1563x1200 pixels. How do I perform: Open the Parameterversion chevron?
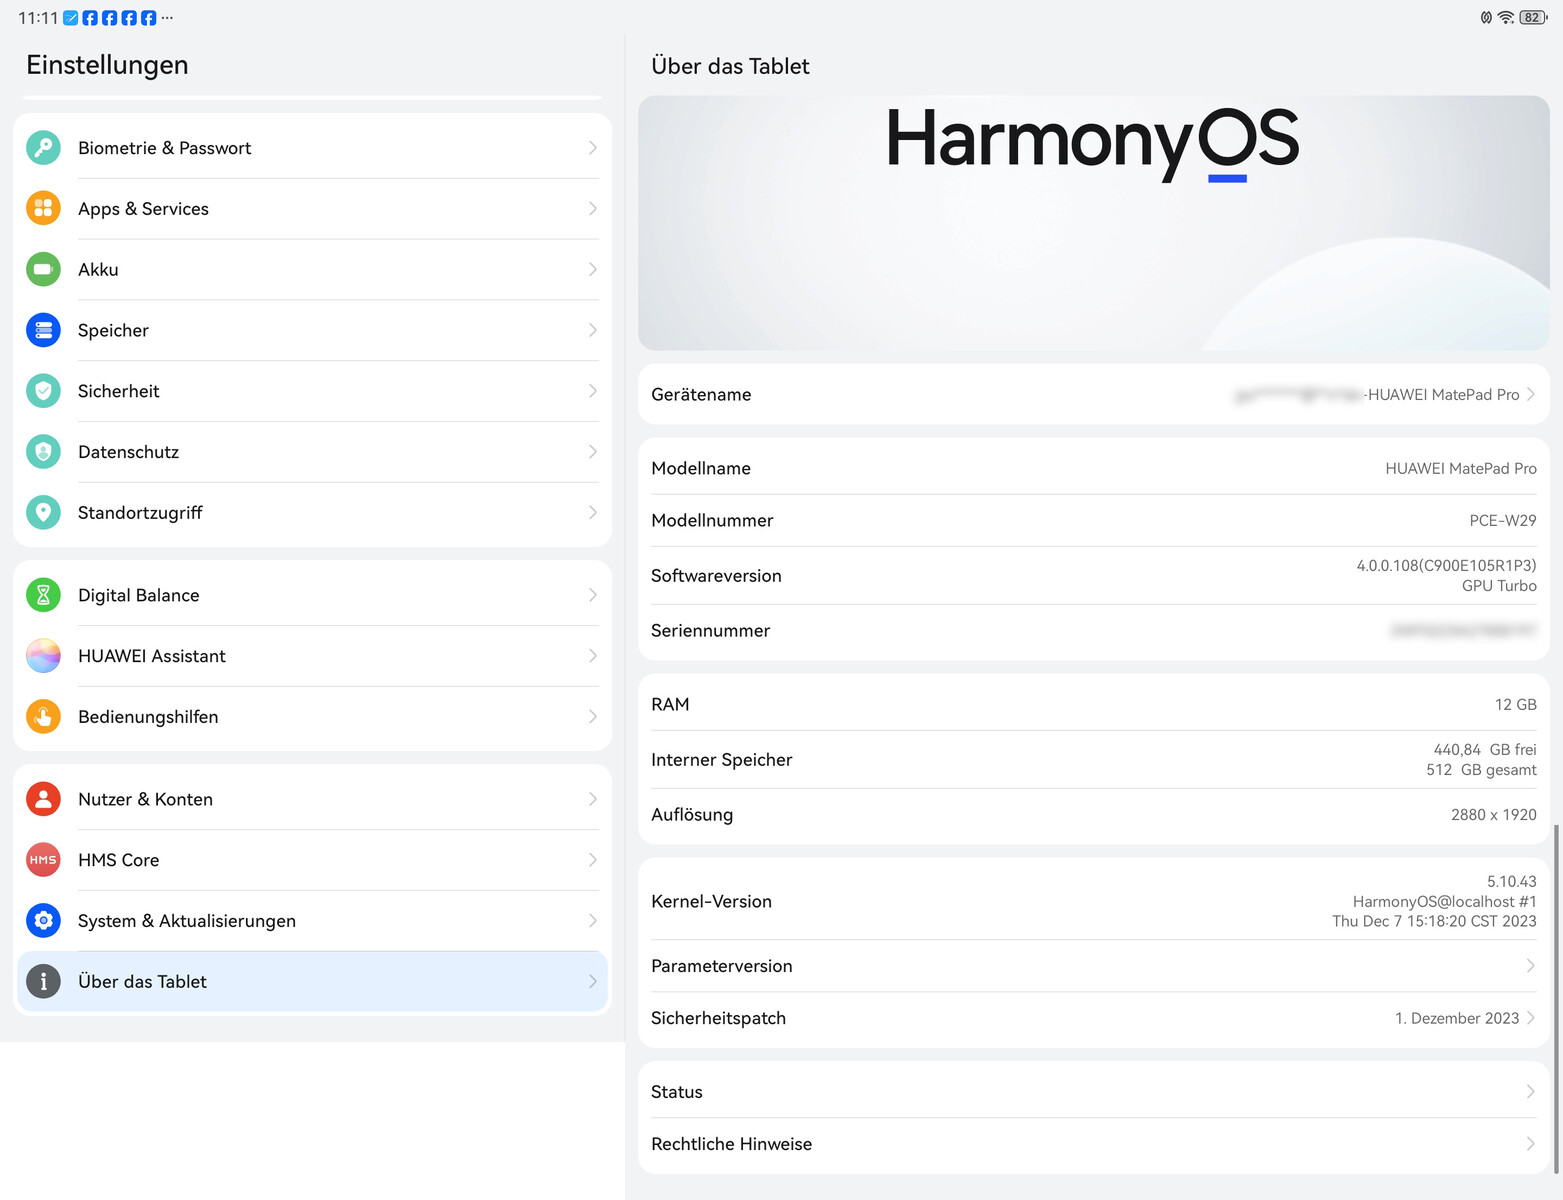click(1530, 966)
